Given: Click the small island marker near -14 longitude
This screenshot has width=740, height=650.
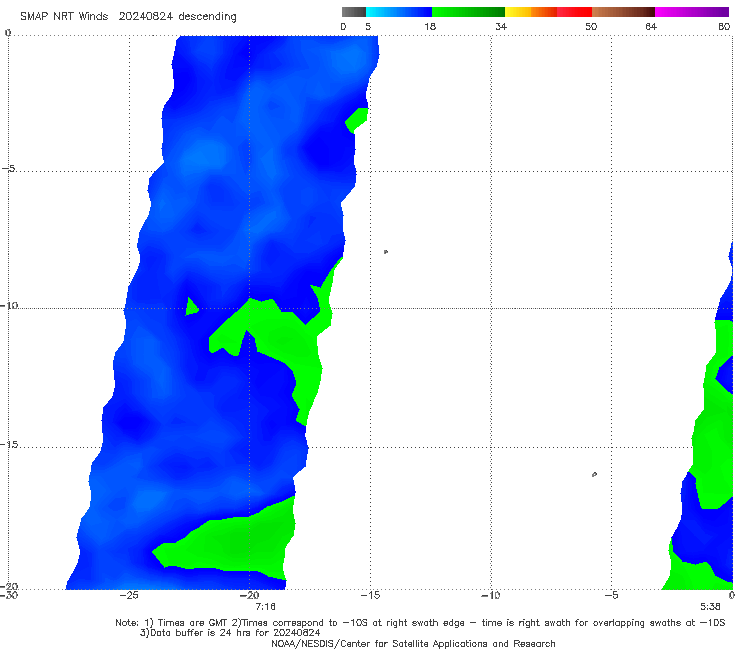Looking at the screenshot, I should 386,252.
